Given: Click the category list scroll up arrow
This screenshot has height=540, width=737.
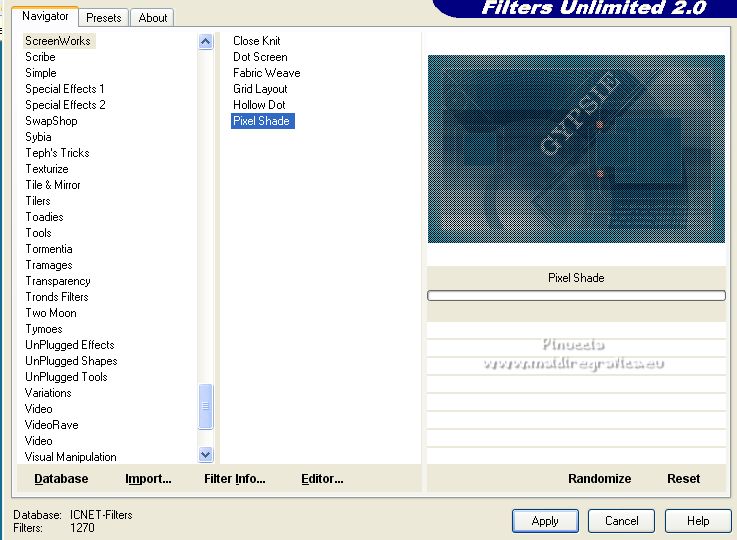Looking at the screenshot, I should [x=205, y=42].
